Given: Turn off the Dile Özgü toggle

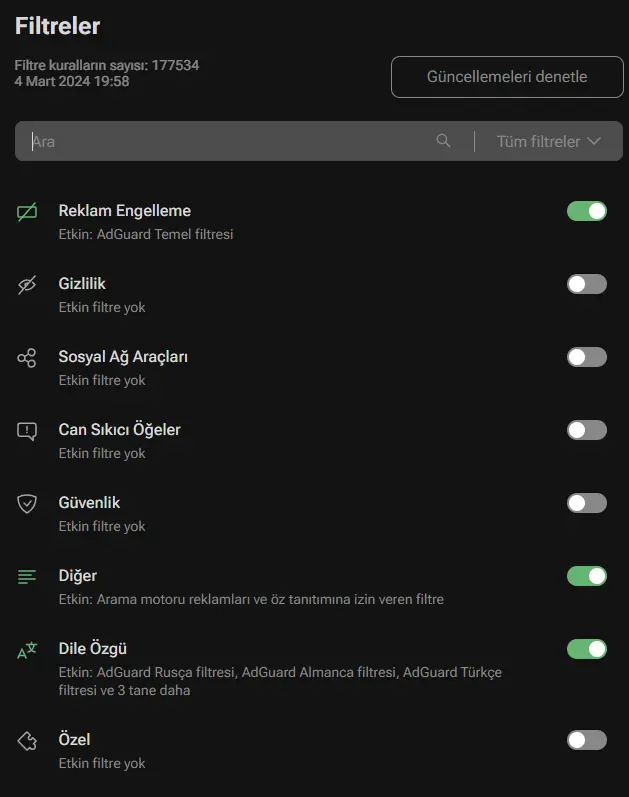Looking at the screenshot, I should click(x=587, y=649).
